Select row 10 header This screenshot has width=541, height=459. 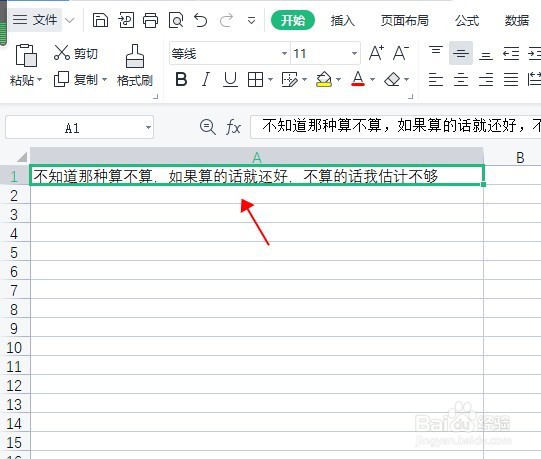click(14, 347)
